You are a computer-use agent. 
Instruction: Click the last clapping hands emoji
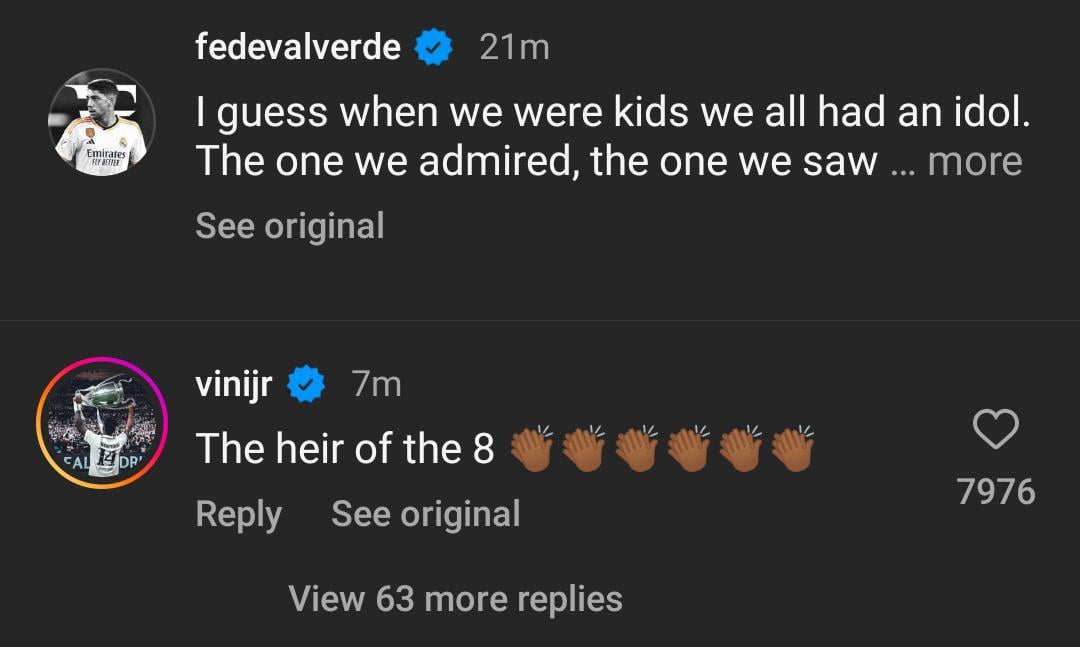(x=793, y=448)
